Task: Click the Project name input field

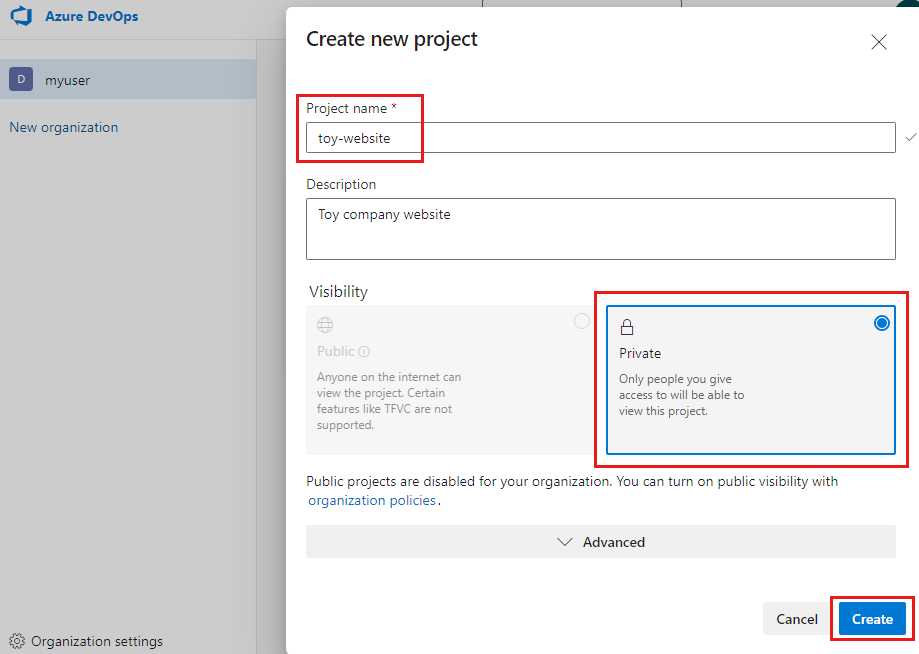Action: 601,138
